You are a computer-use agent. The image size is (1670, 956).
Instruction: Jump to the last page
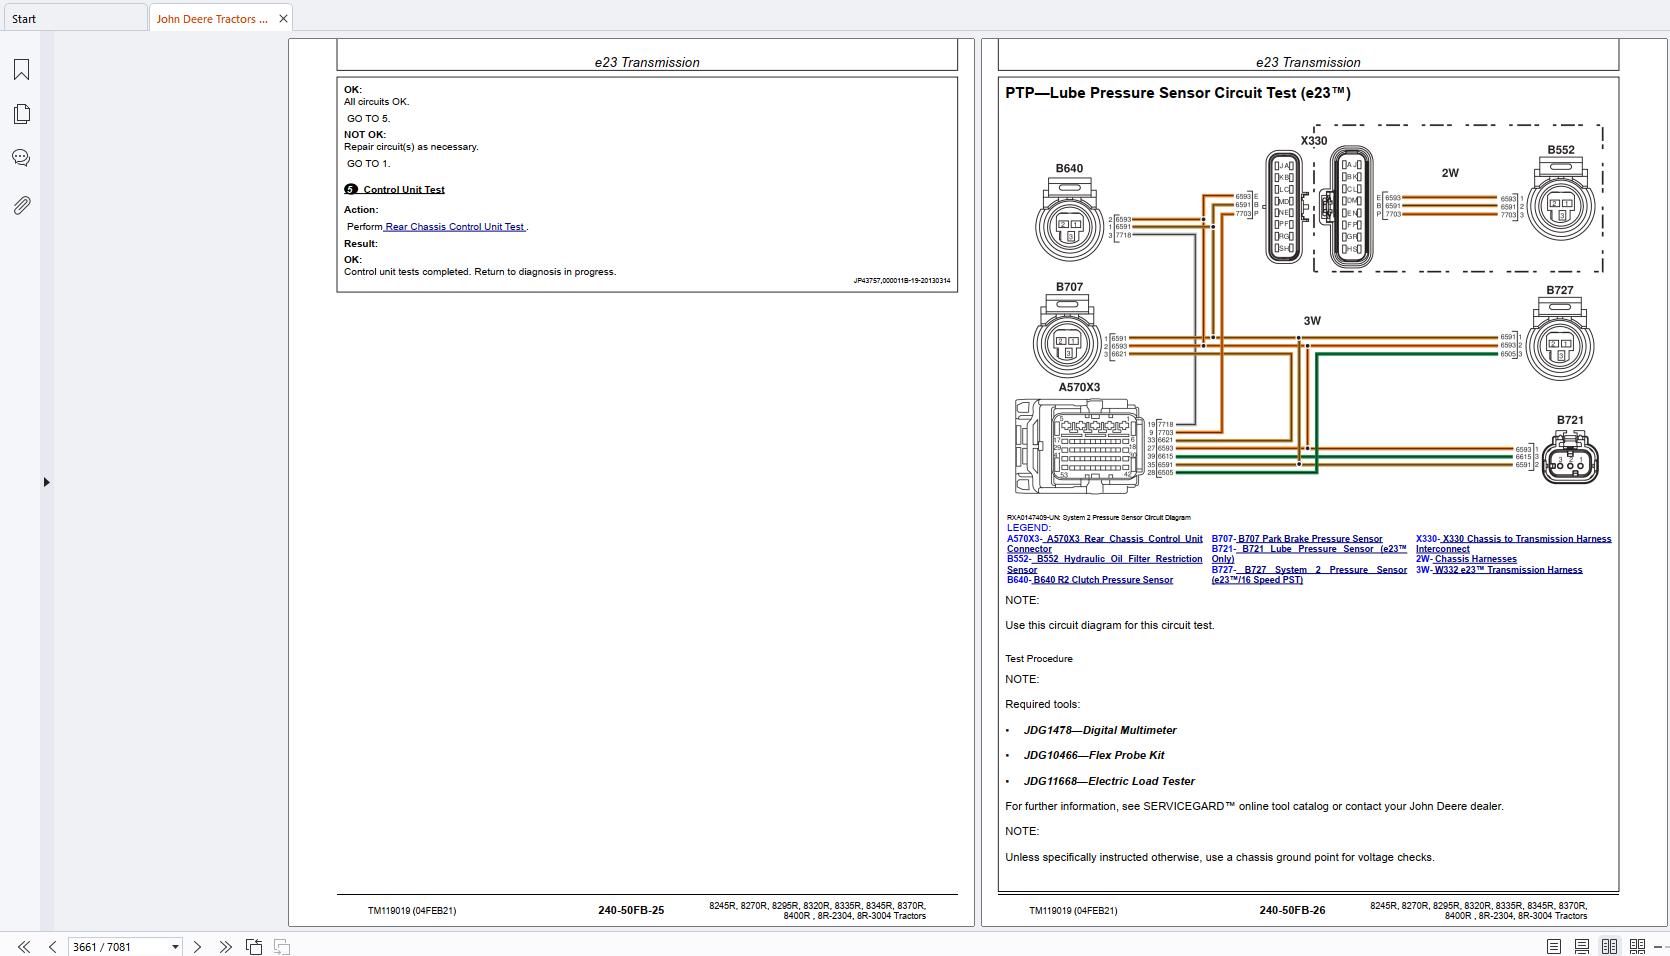[x=225, y=946]
